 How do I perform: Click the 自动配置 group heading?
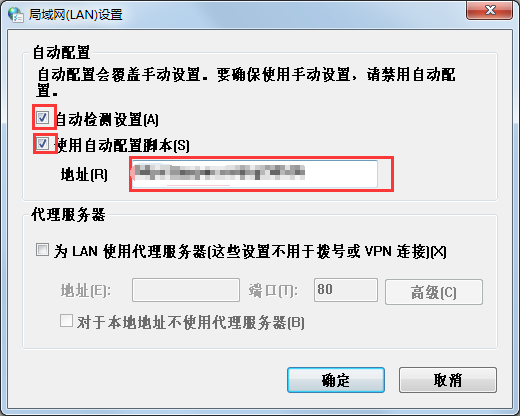click(x=61, y=53)
